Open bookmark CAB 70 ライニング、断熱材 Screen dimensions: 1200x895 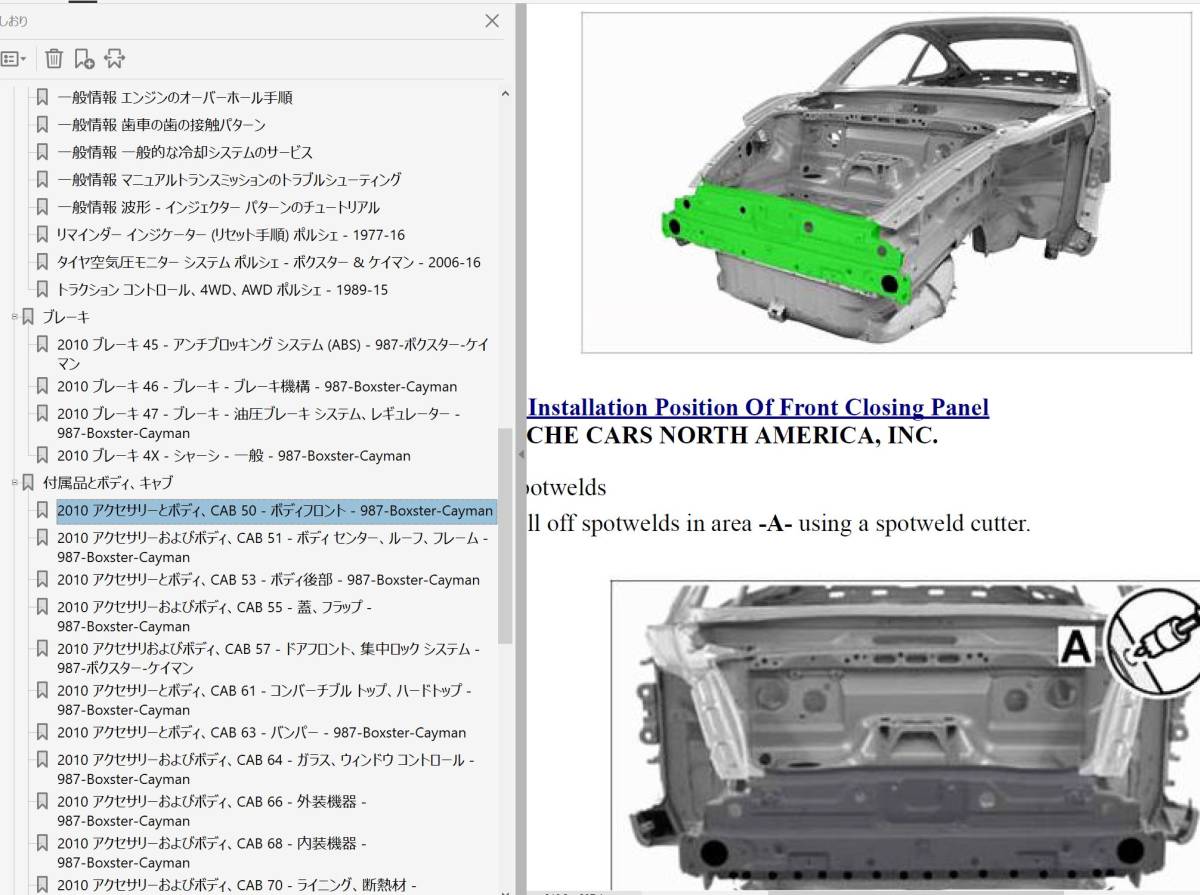click(237, 885)
